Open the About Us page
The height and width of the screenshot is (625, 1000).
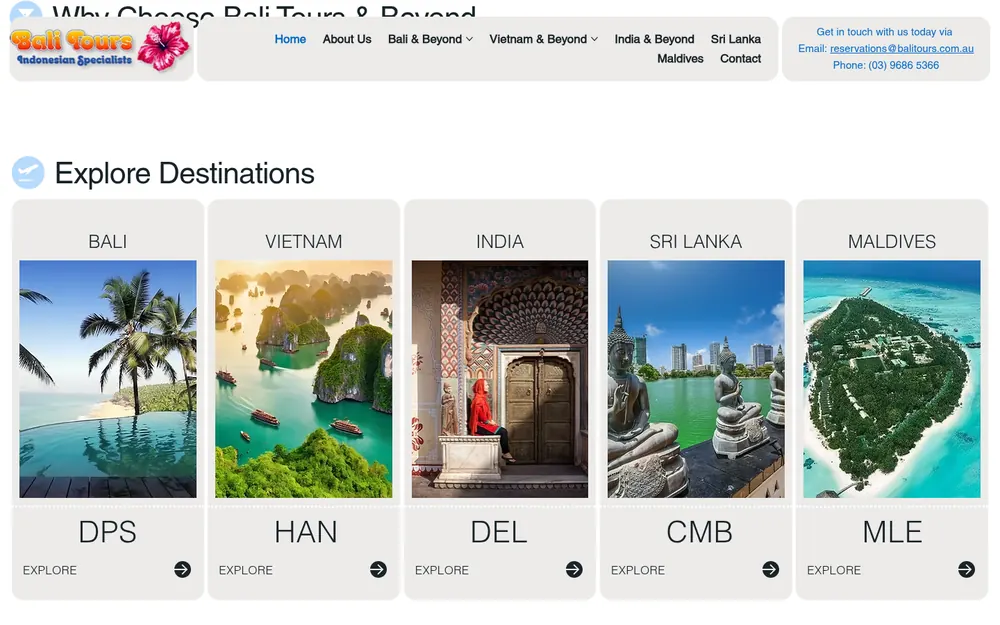[x=347, y=39]
